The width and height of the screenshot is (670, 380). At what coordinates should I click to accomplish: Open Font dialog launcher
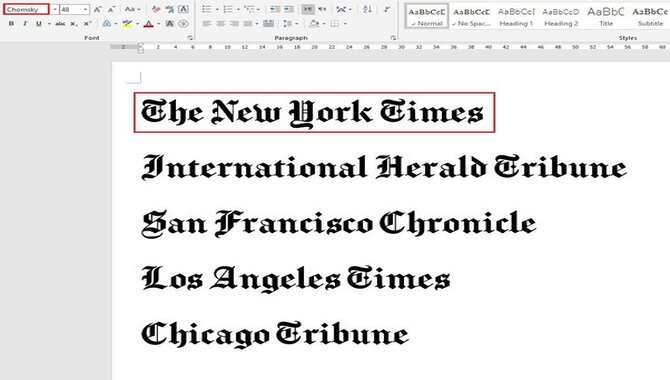pyautogui.click(x=189, y=38)
